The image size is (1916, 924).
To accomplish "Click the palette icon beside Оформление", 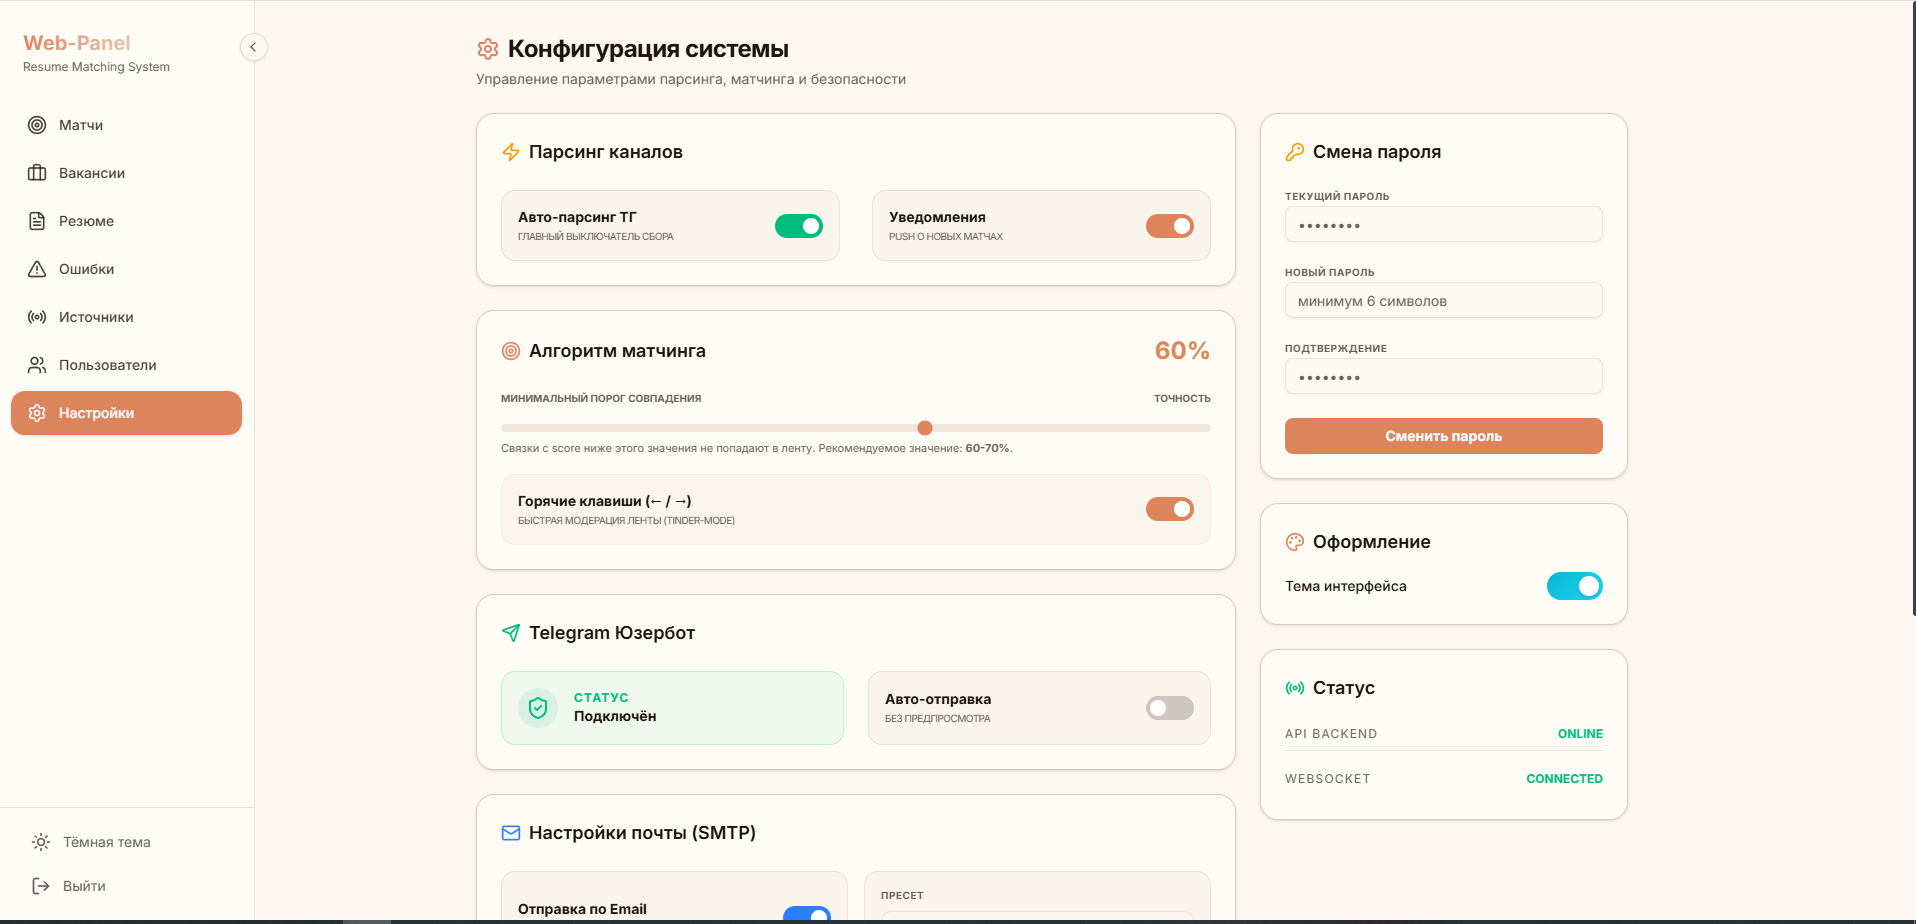I will pos(1295,542).
